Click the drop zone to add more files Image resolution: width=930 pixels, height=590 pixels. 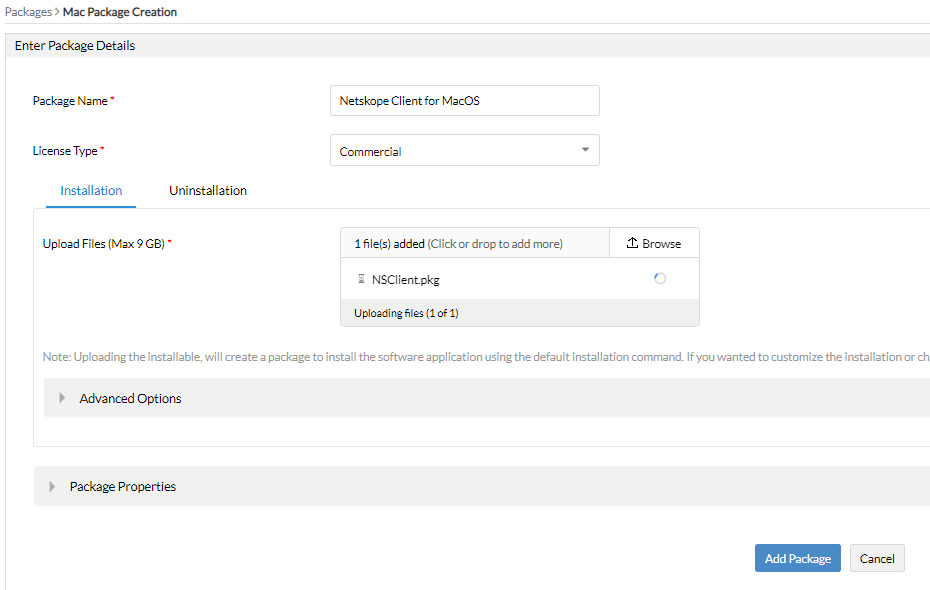pos(475,242)
